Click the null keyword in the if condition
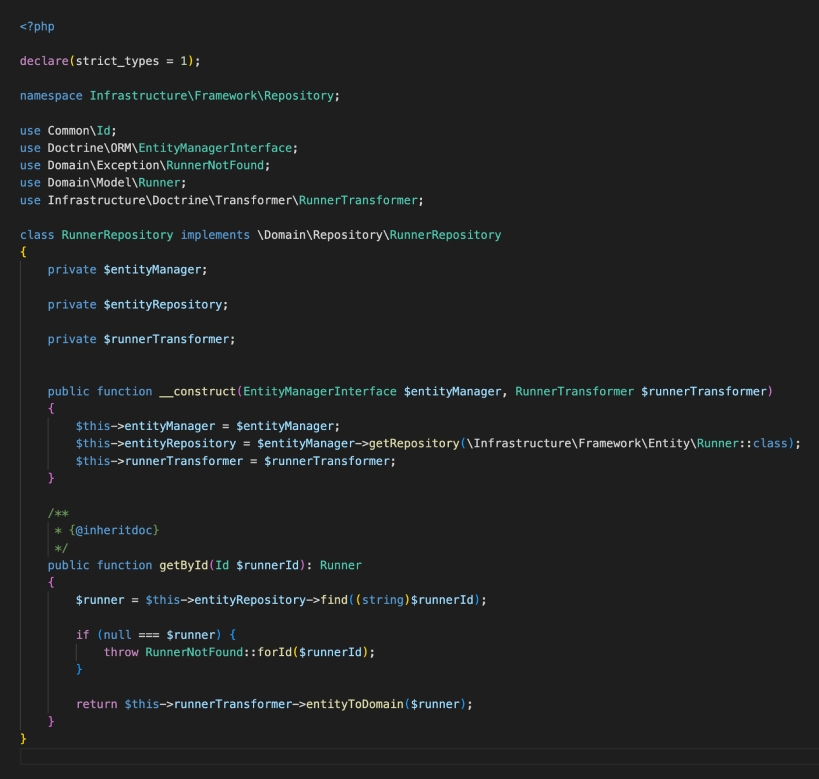819x779 pixels. click(x=115, y=634)
